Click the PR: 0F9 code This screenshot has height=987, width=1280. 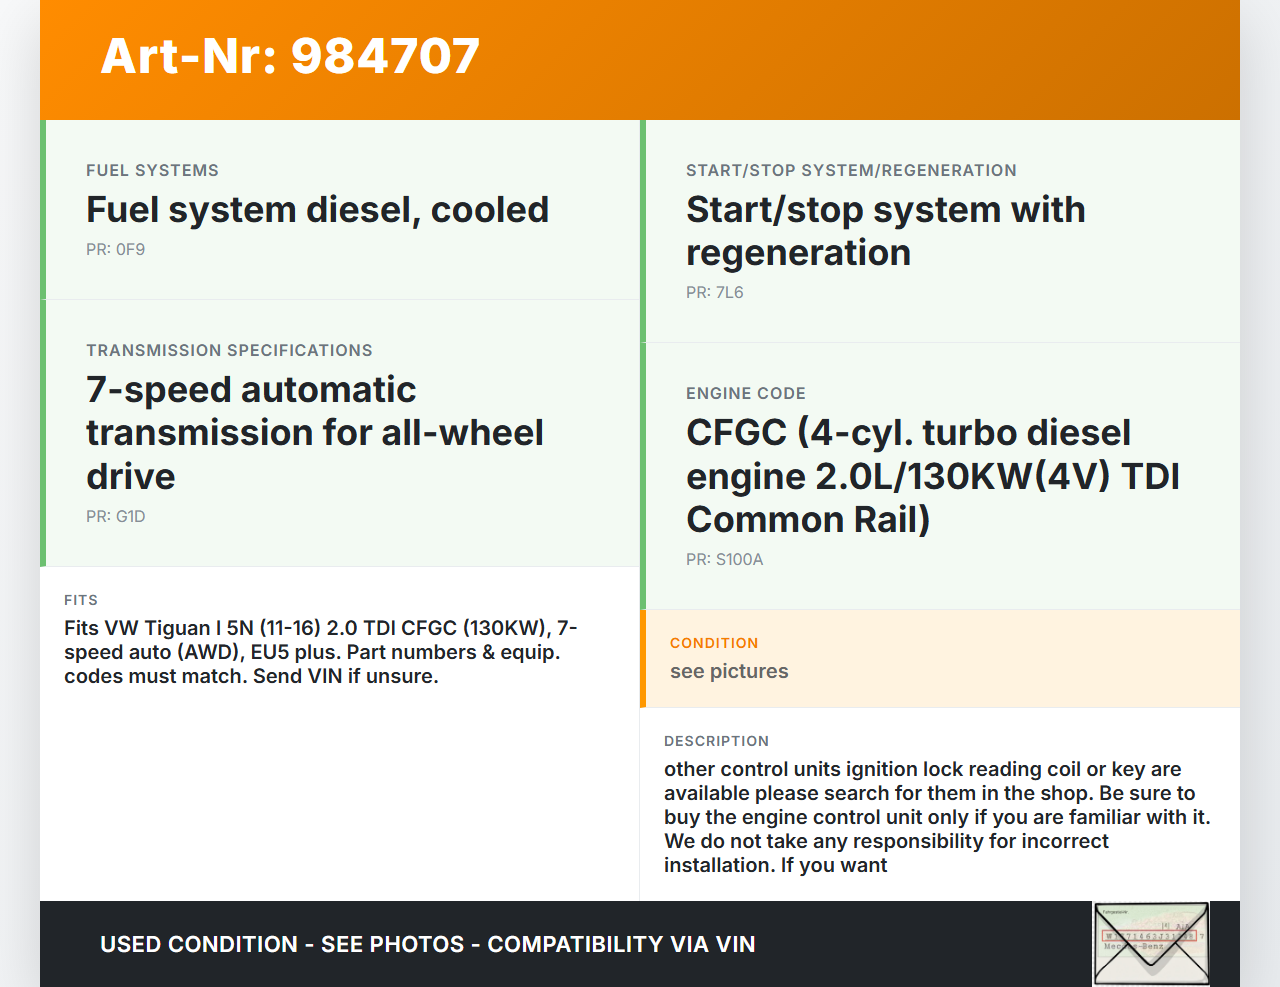tap(115, 250)
